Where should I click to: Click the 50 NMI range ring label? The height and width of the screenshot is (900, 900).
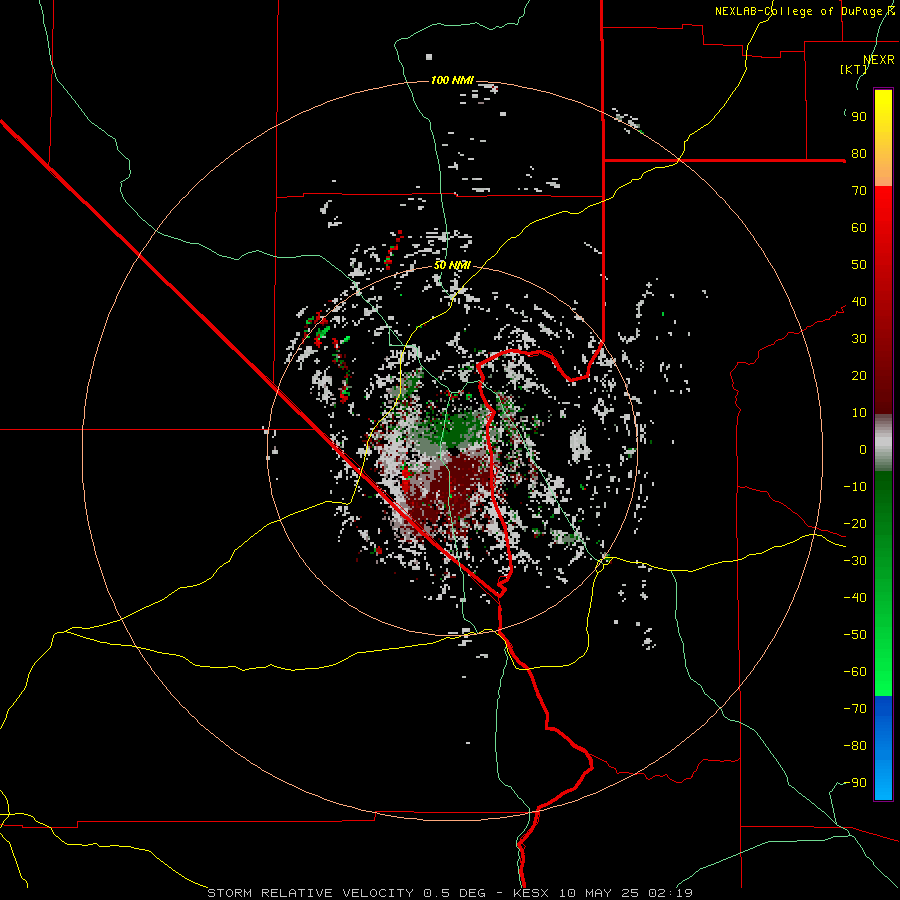(x=452, y=265)
